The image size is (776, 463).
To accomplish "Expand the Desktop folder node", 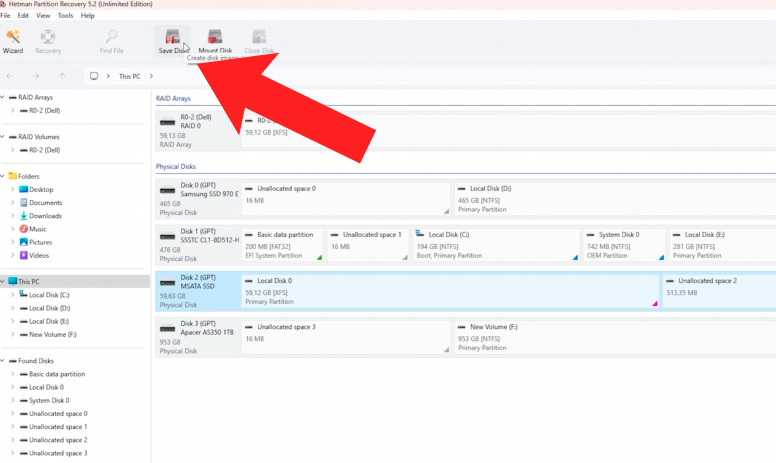I will coord(12,189).
